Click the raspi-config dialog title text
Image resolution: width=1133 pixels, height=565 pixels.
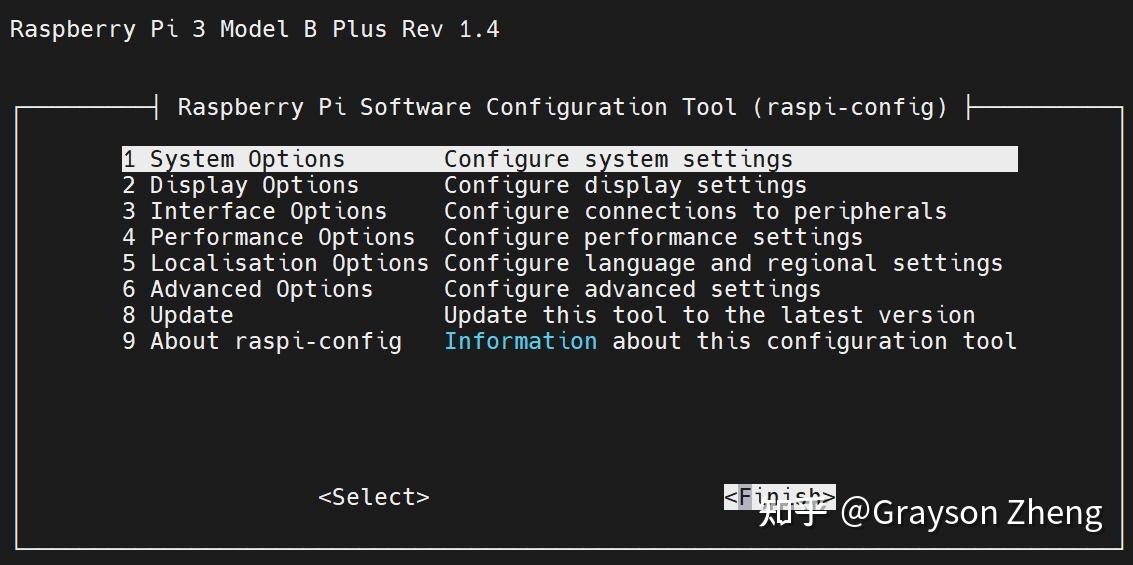coord(562,107)
